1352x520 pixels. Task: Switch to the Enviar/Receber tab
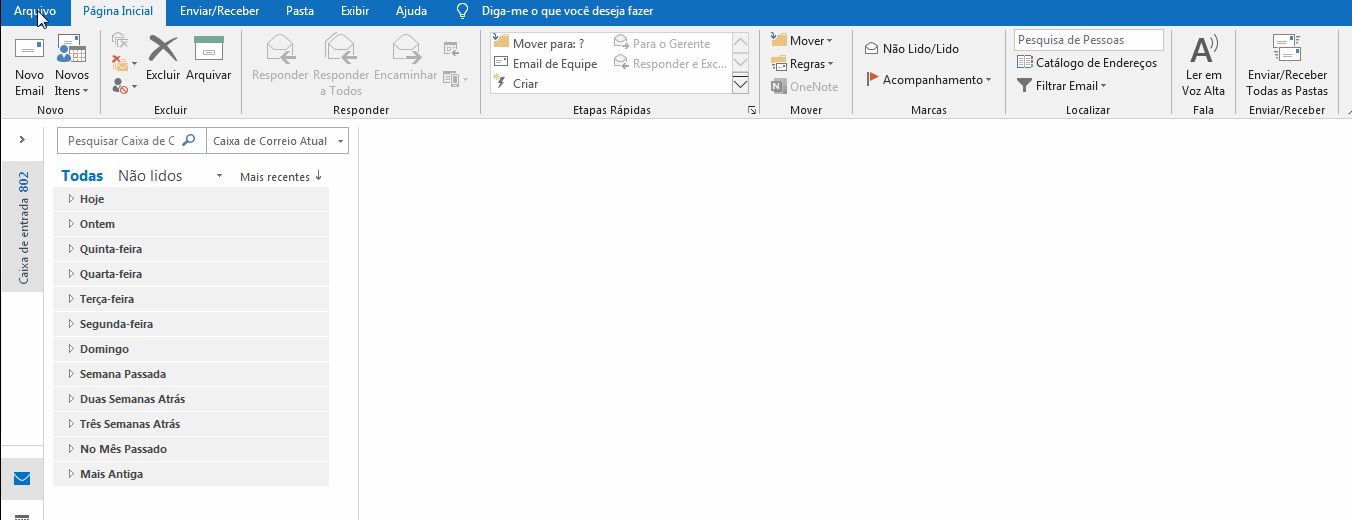click(x=219, y=12)
